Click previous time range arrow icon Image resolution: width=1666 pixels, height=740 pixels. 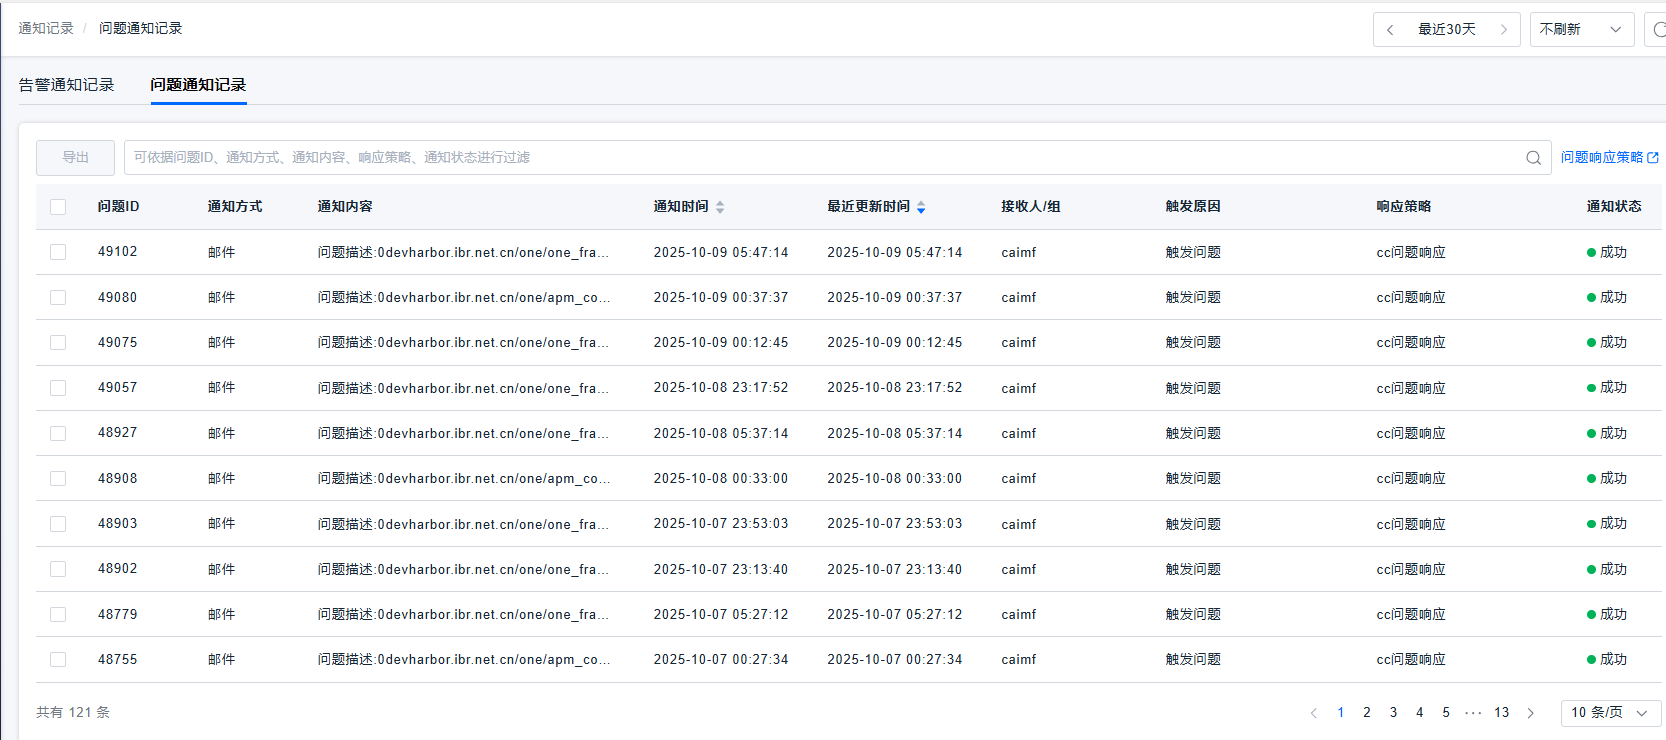(1390, 30)
